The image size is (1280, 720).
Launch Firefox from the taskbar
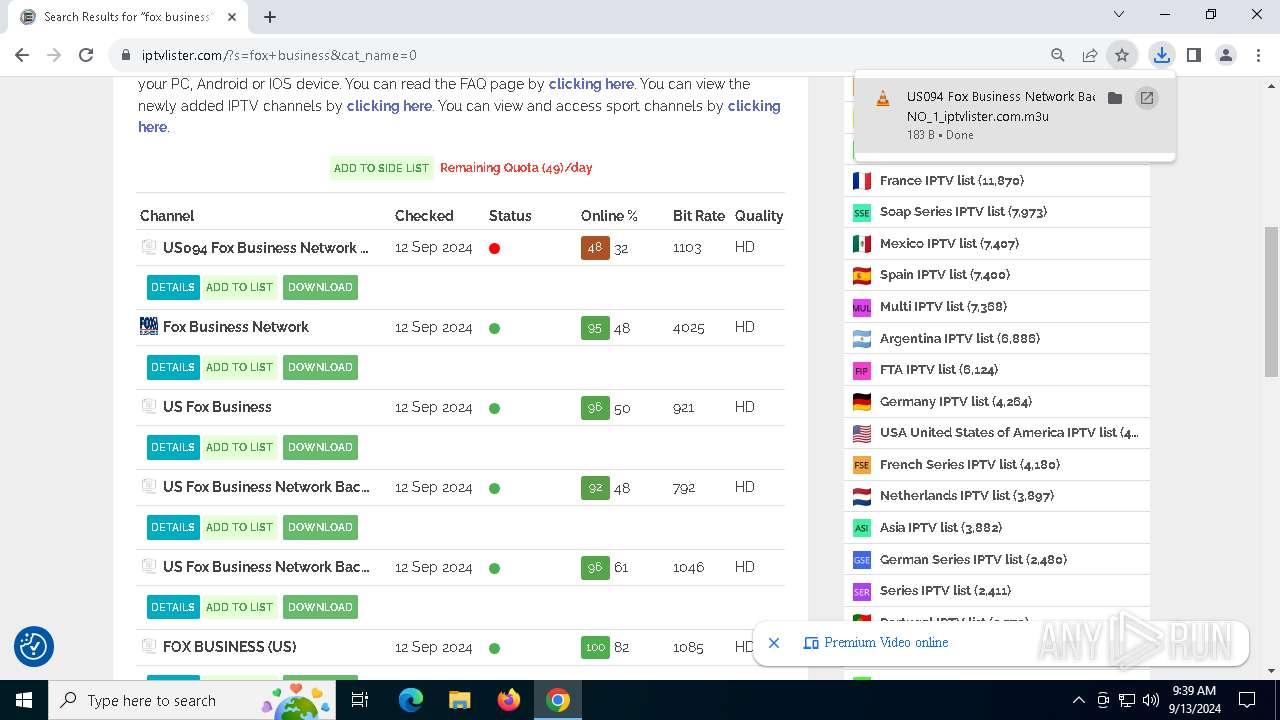point(509,700)
